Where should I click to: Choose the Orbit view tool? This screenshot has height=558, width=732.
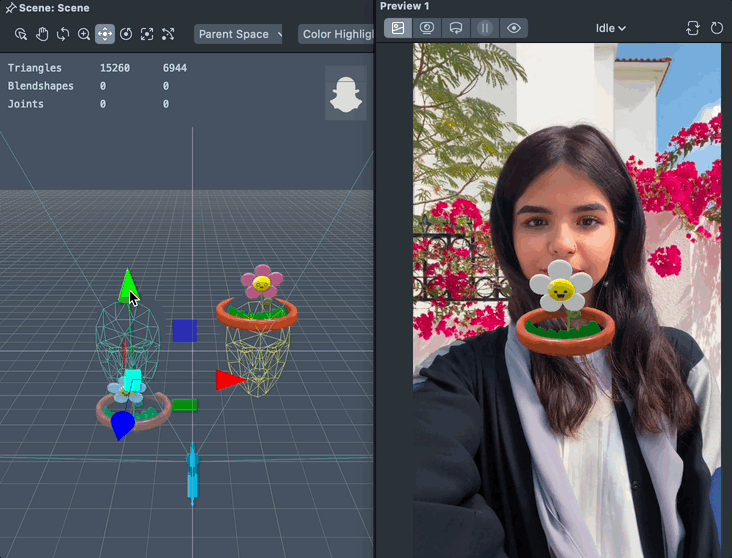click(63, 34)
